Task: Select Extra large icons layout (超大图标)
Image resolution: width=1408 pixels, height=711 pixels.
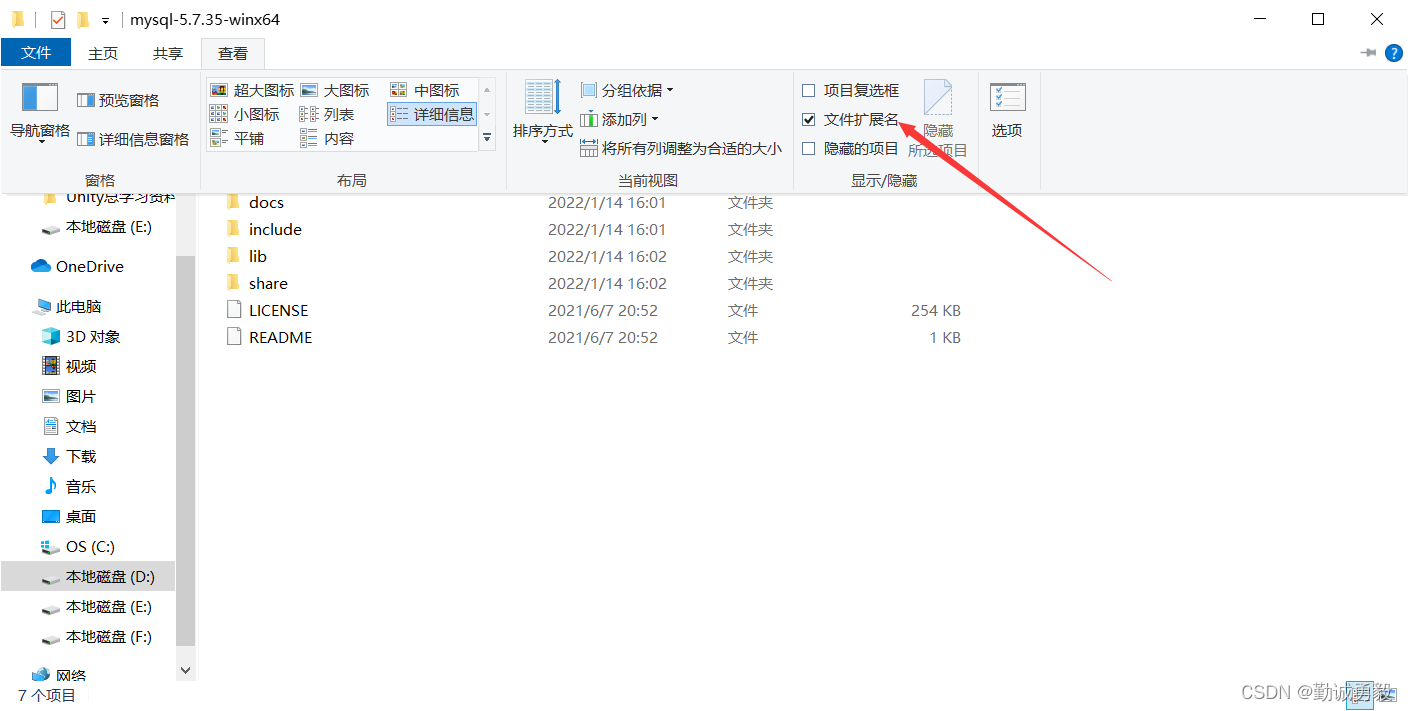Action: pyautogui.click(x=252, y=90)
